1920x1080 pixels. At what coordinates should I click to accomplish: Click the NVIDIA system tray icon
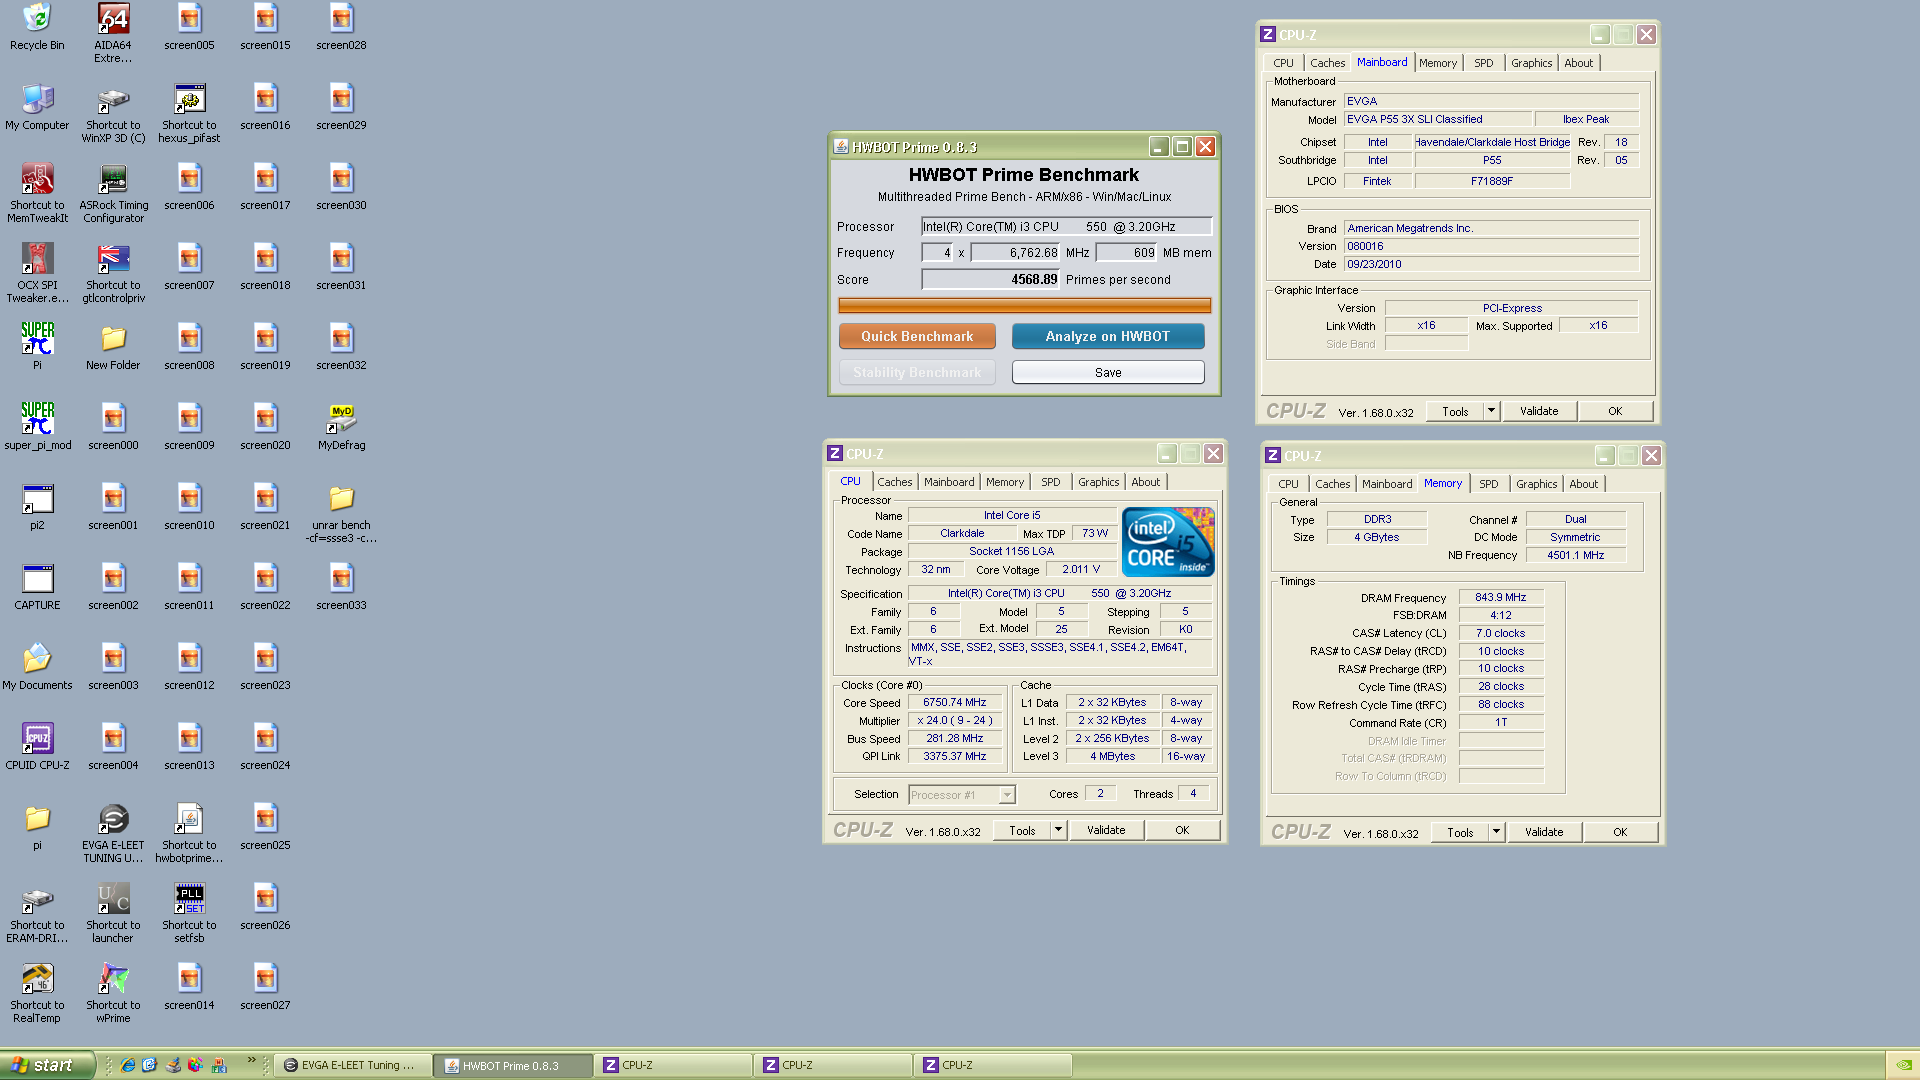(x=1903, y=1065)
